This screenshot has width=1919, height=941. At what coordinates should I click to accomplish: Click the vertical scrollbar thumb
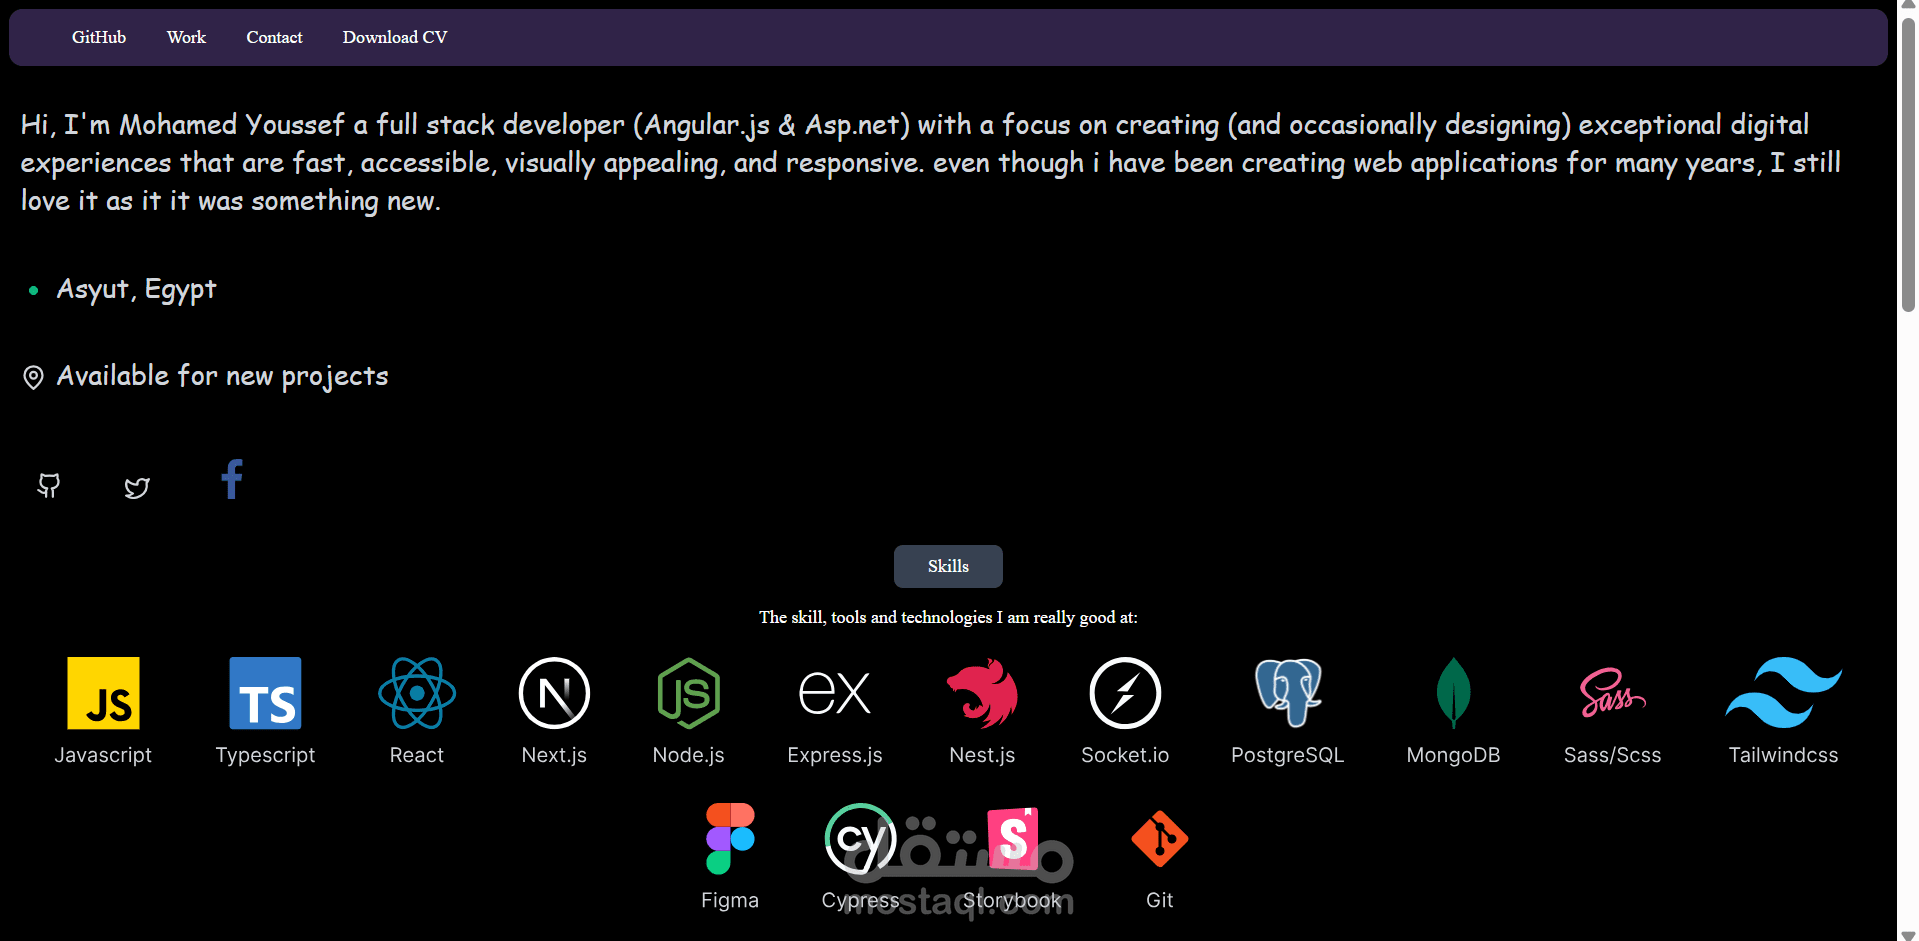(1908, 165)
